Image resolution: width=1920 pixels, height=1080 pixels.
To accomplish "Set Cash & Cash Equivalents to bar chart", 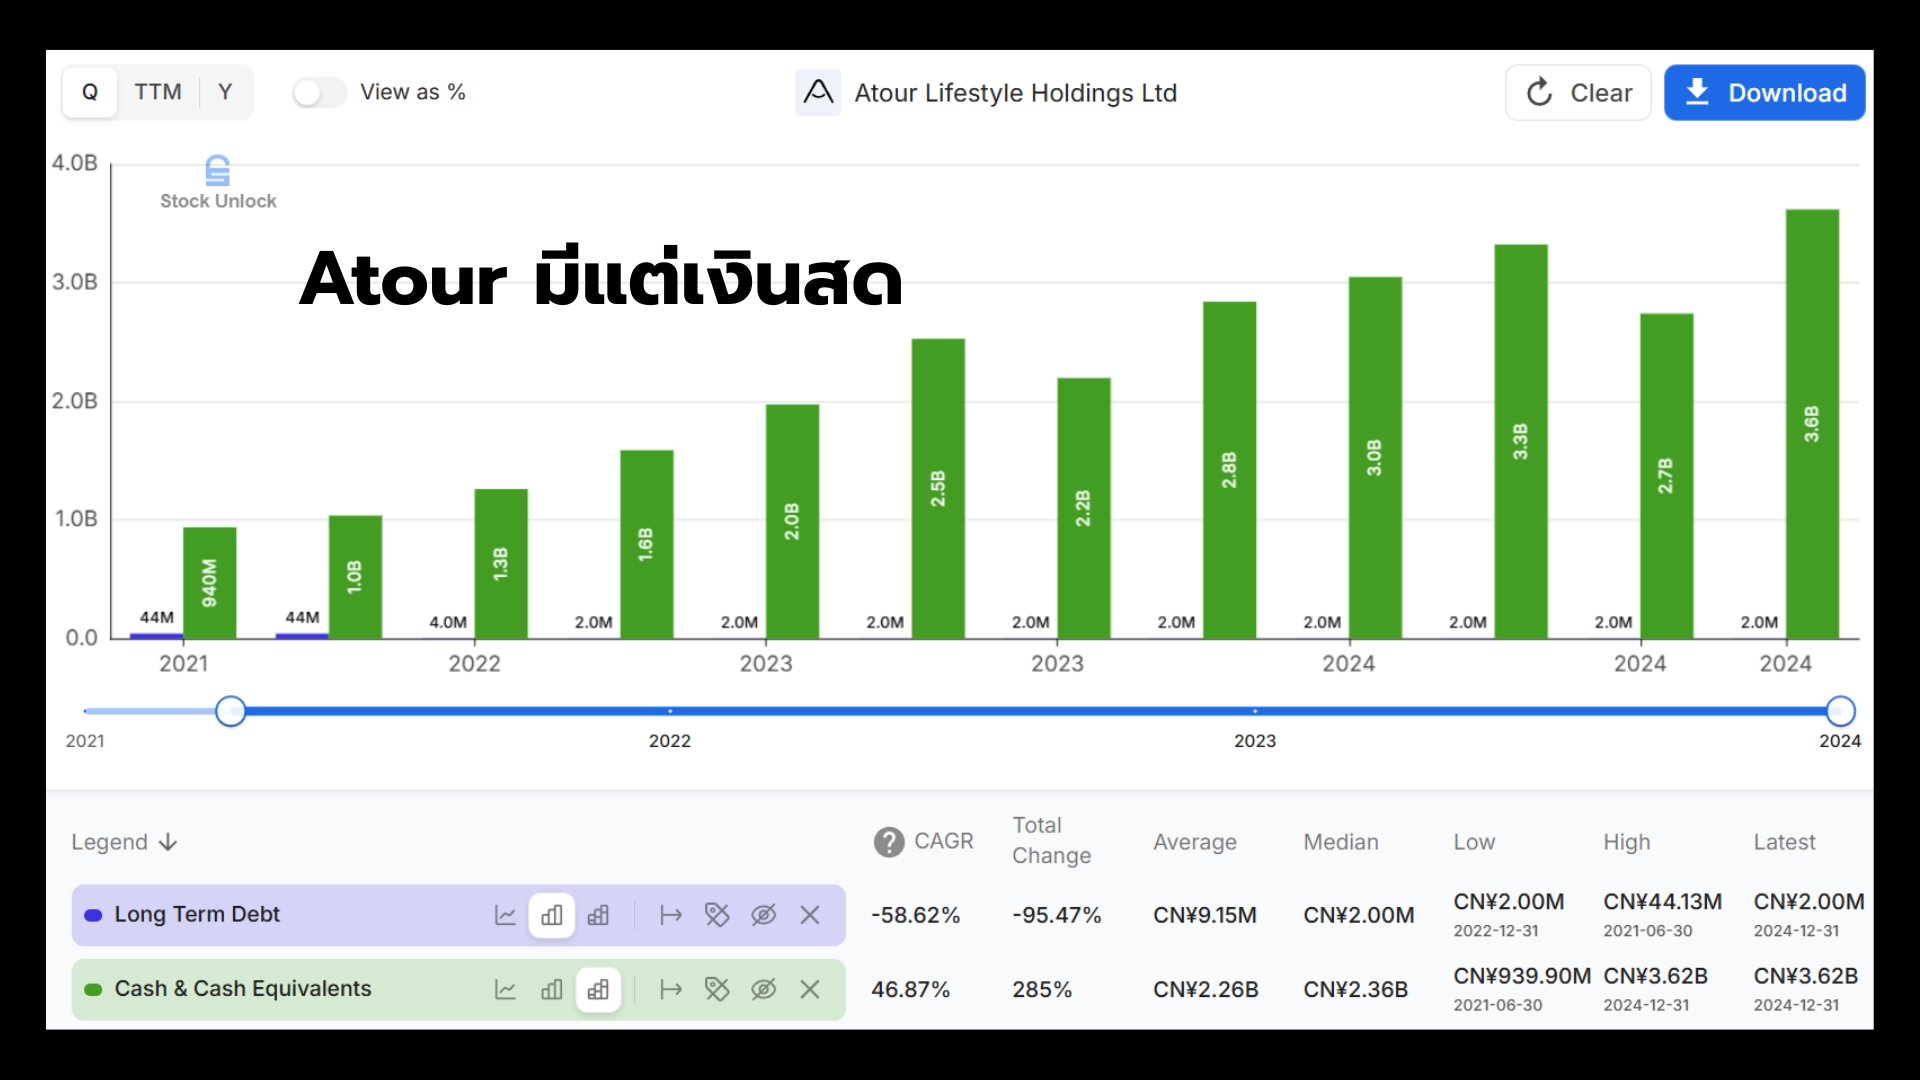I will coord(551,989).
